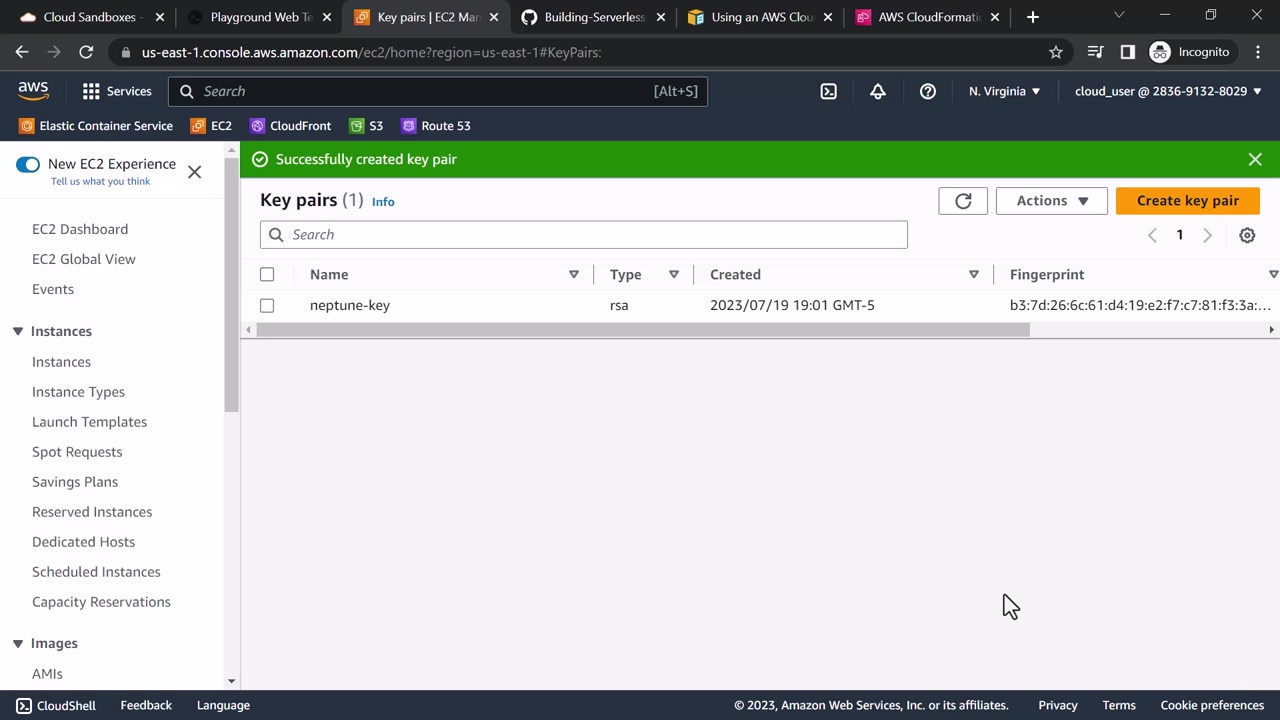Viewport: 1280px width, 720px height.
Task: Open key pairs table preferences gear
Action: (1247, 235)
